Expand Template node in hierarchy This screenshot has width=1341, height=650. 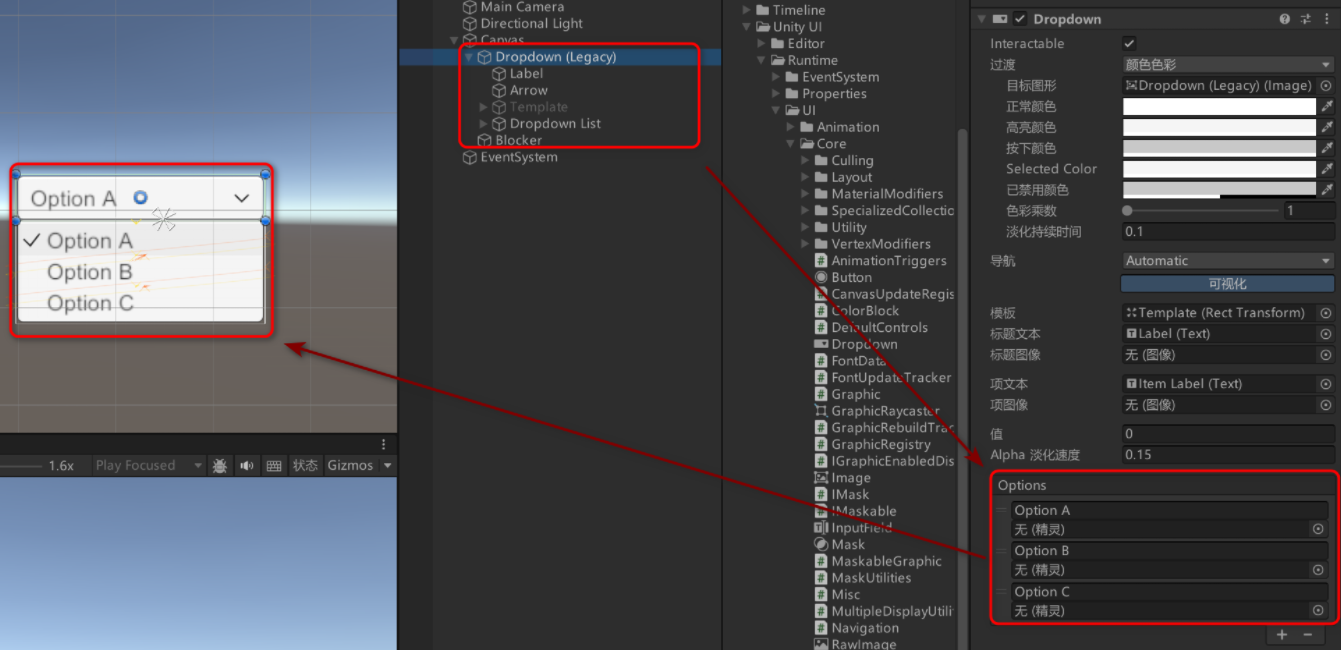[x=484, y=107]
